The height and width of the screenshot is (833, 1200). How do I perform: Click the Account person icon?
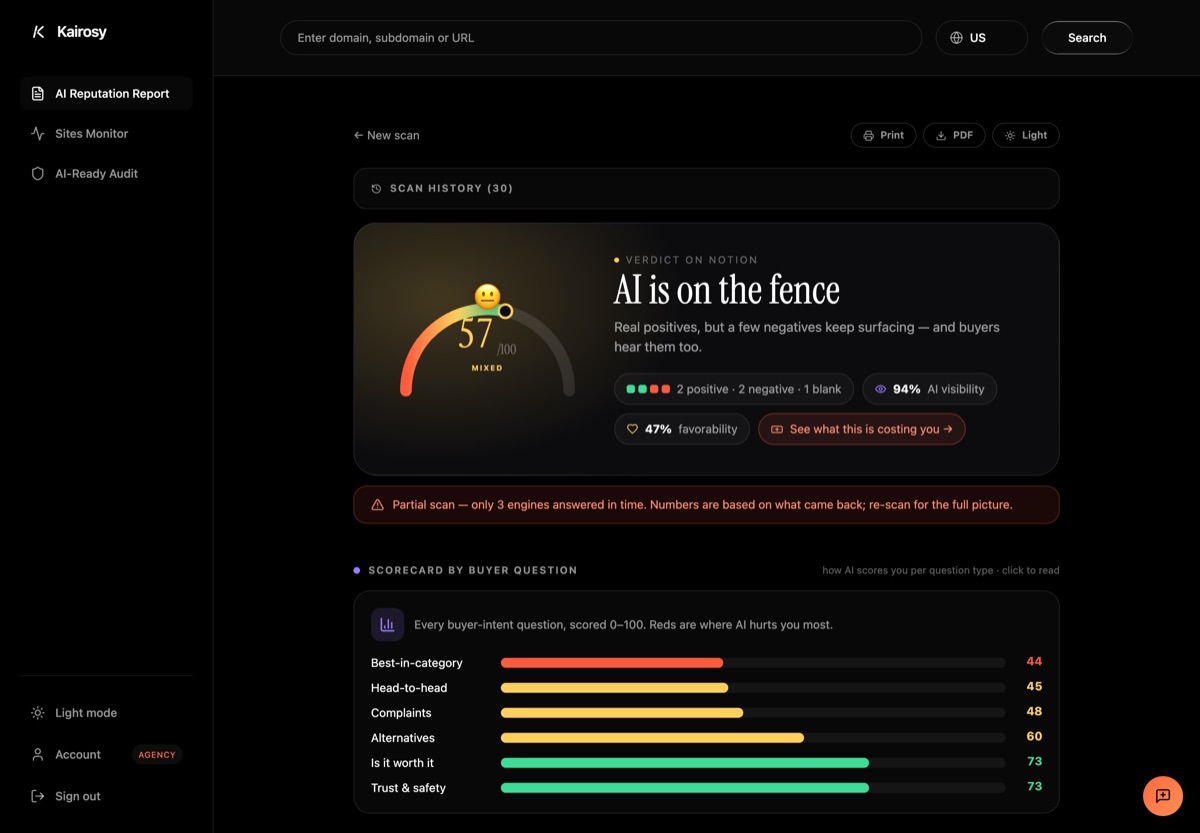[38, 755]
